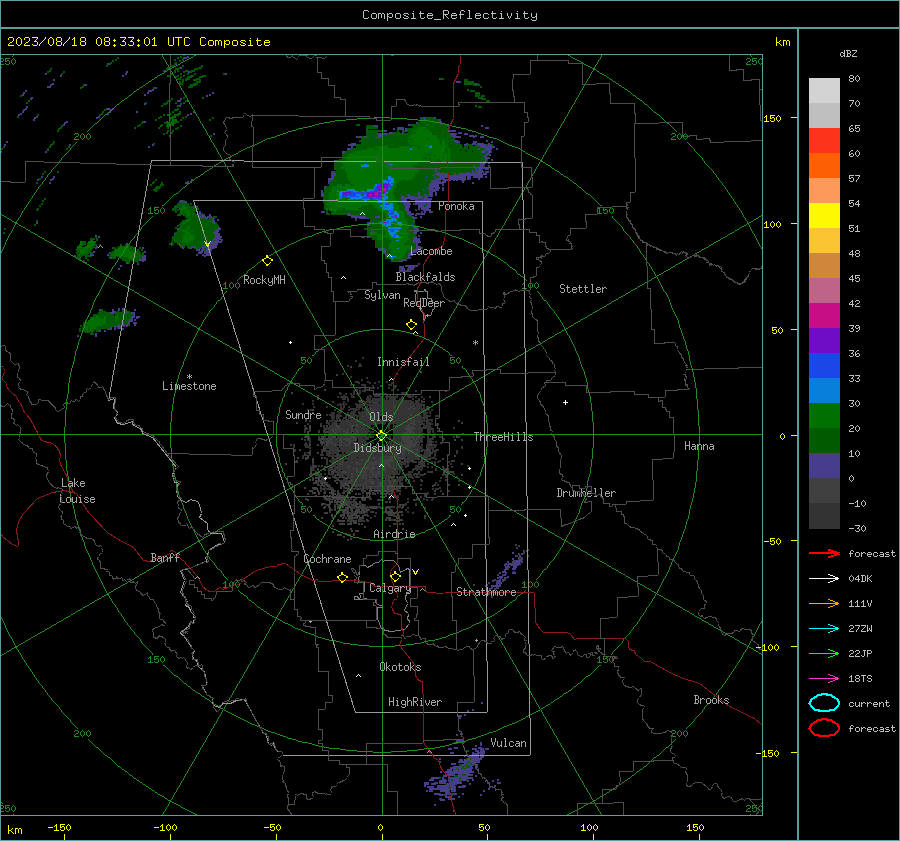Click the Hanna label
Image resolution: width=900 pixels, height=841 pixels.
[x=699, y=446]
